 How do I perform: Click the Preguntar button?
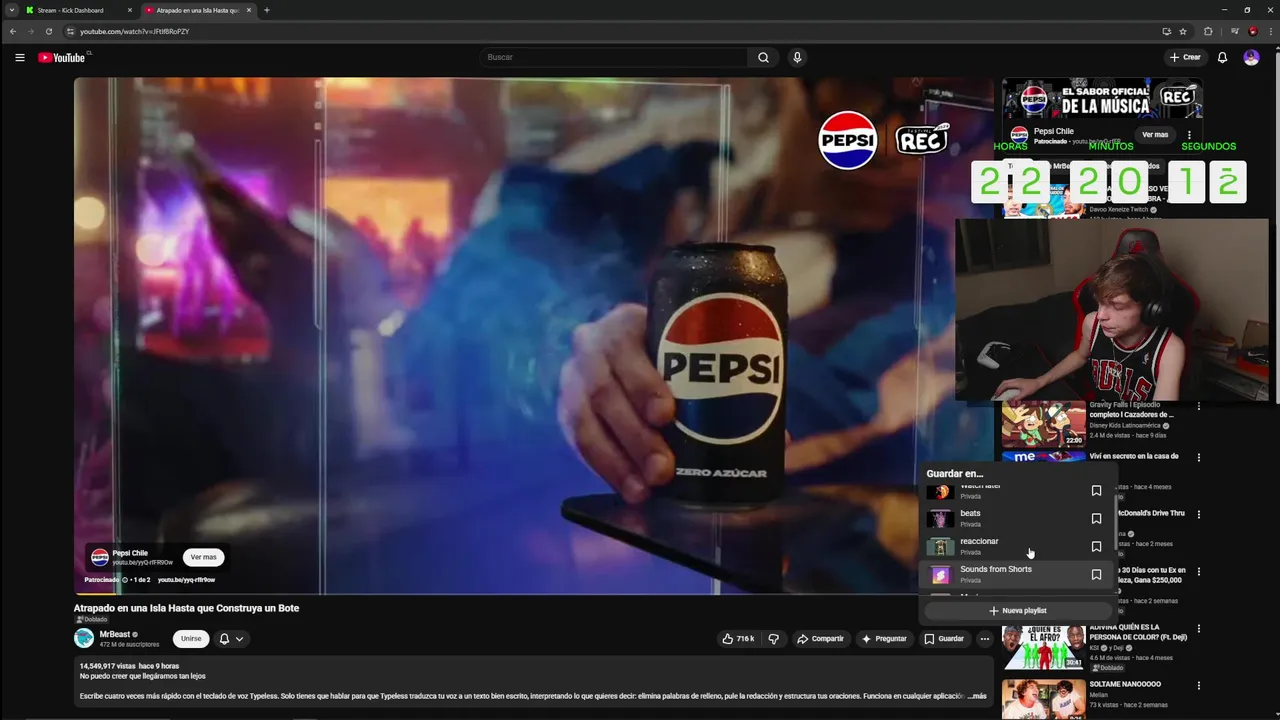(884, 638)
